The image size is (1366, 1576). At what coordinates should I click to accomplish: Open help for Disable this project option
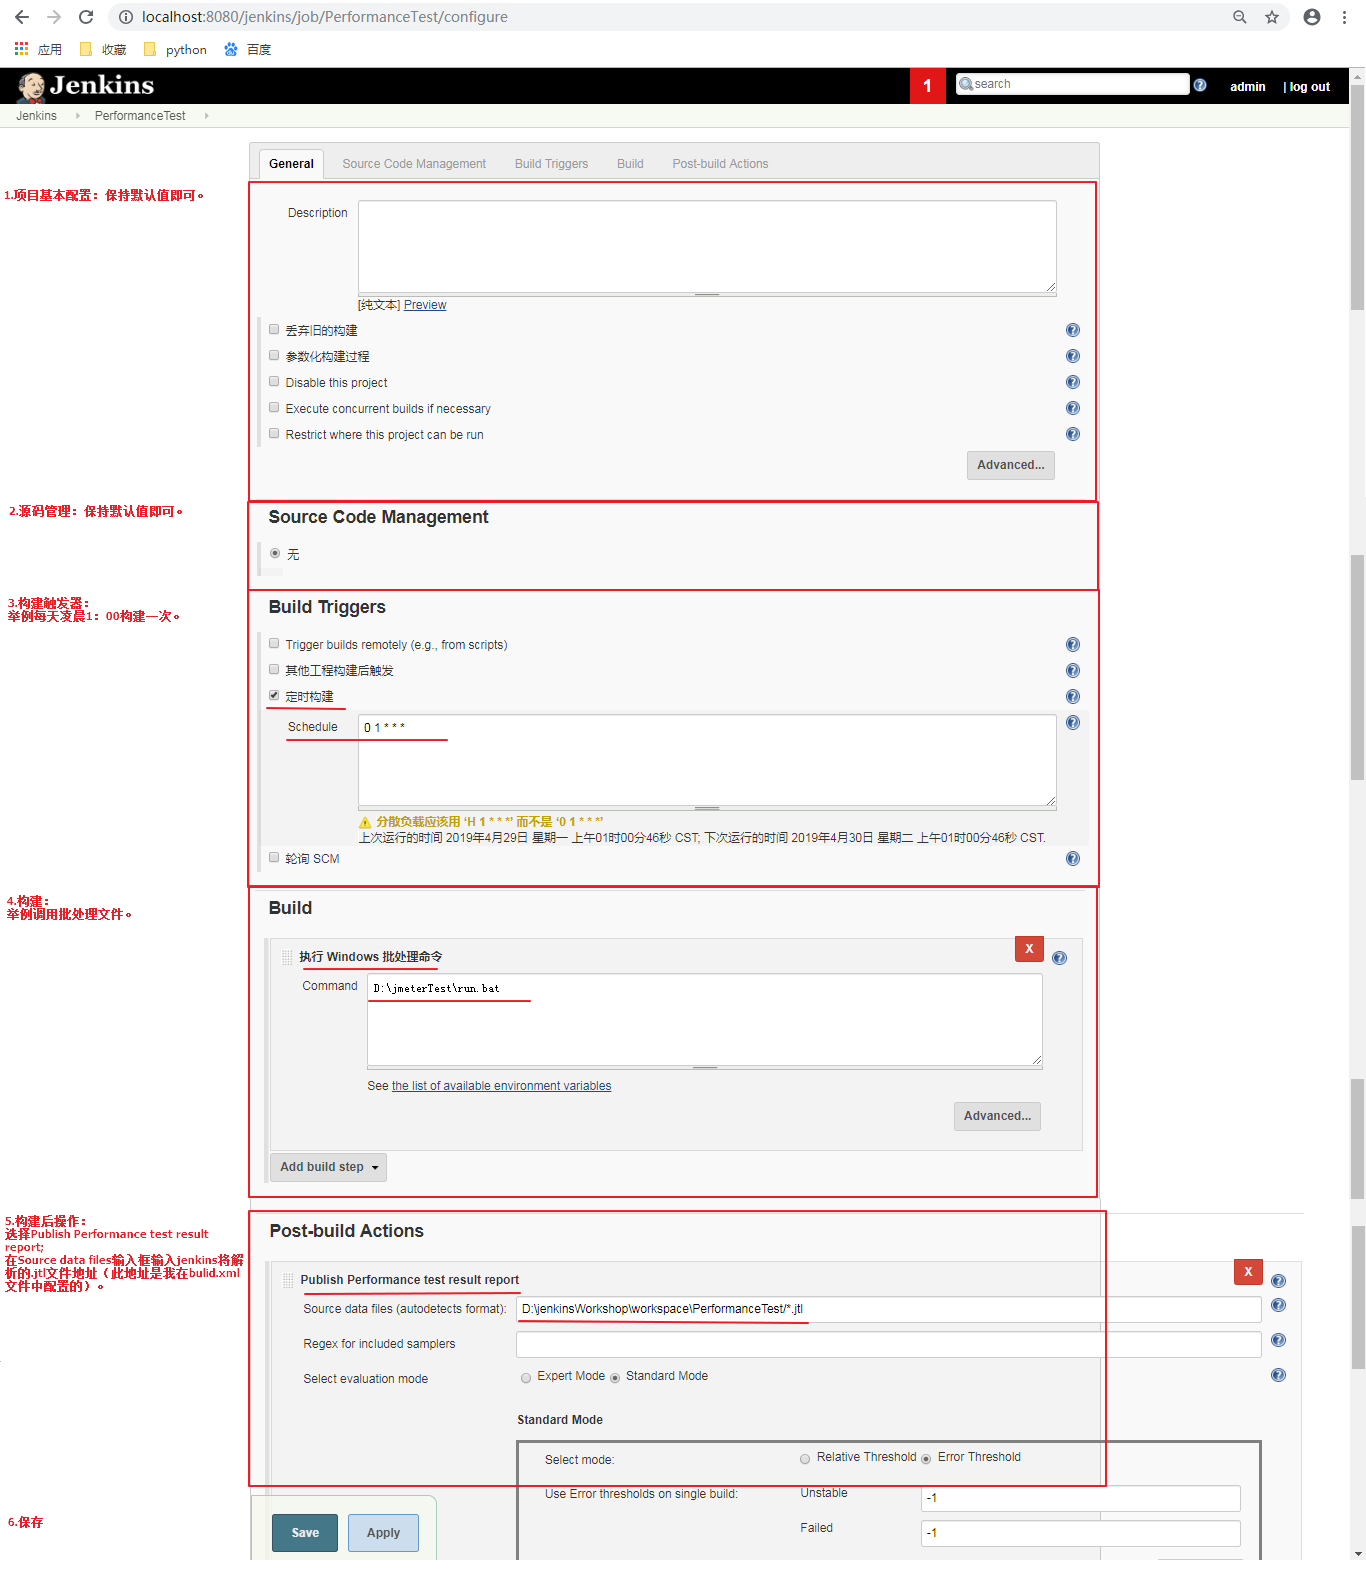pos(1072,382)
